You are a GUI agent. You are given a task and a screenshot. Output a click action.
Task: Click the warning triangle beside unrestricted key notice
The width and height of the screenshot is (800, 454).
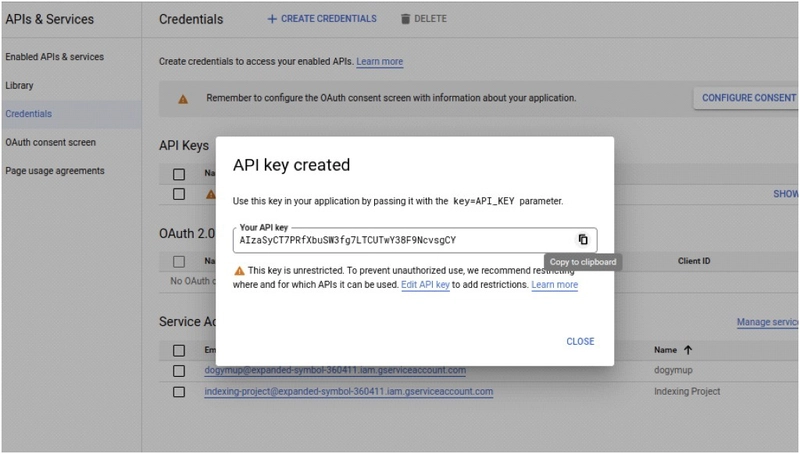click(x=239, y=271)
